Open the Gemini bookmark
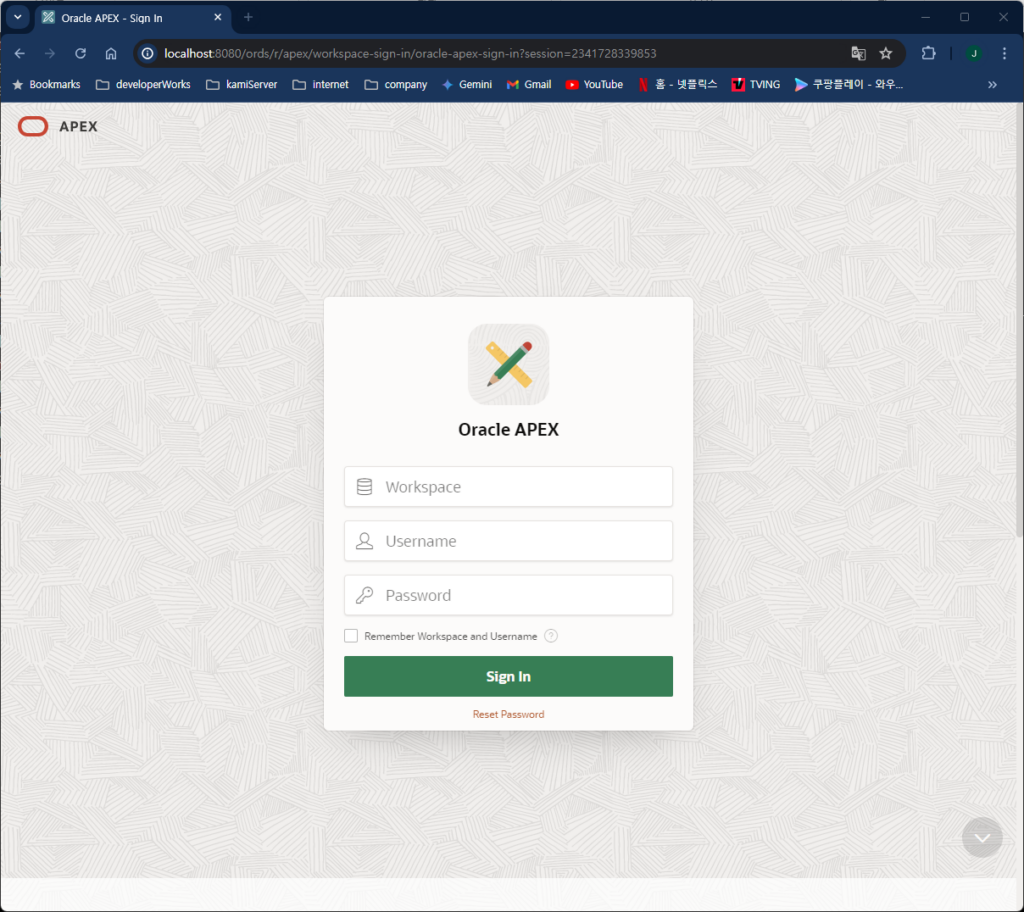 (467, 84)
